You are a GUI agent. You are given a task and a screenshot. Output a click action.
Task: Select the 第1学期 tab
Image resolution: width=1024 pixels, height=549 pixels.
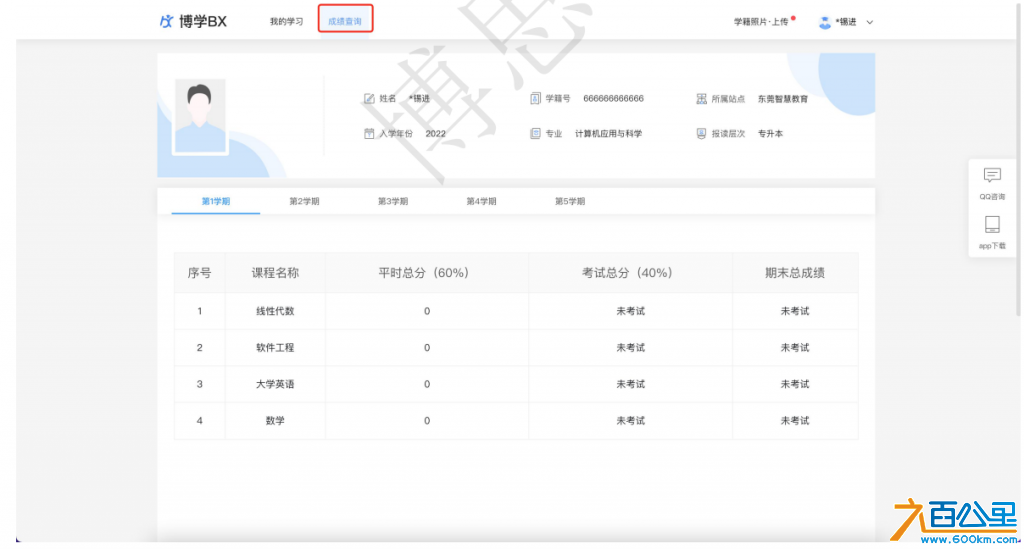(216, 201)
